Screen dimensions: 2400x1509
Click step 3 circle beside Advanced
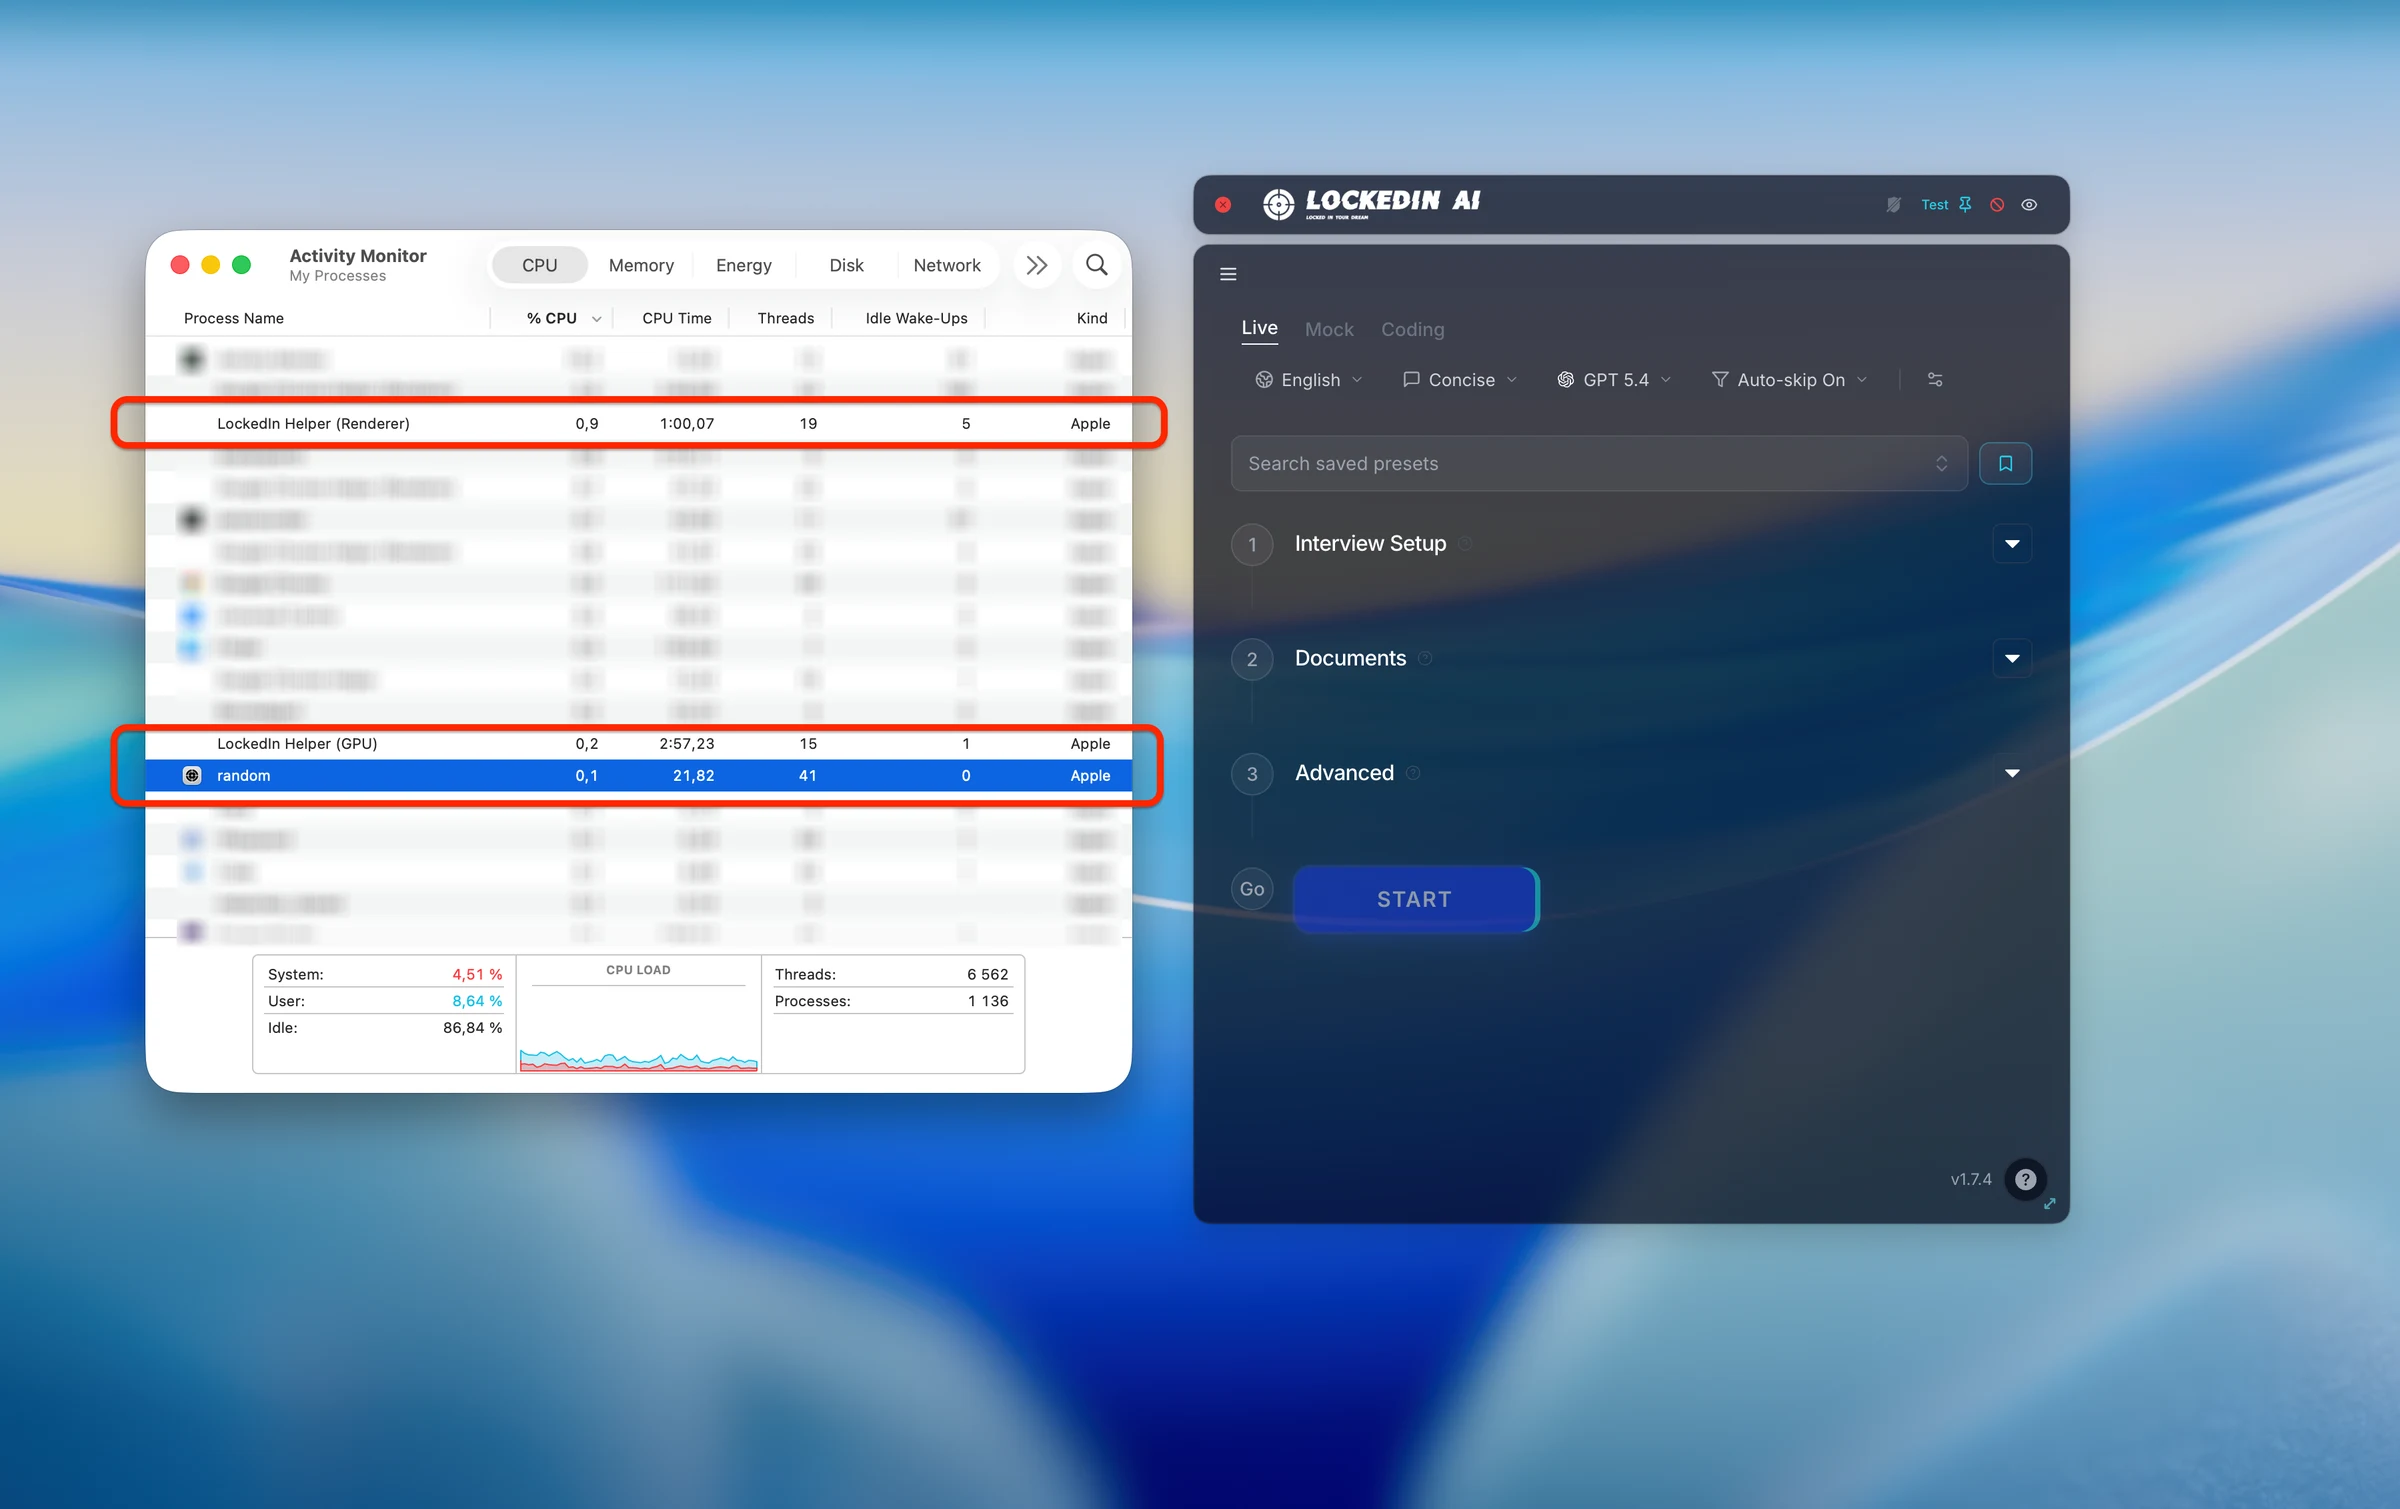click(x=1252, y=774)
